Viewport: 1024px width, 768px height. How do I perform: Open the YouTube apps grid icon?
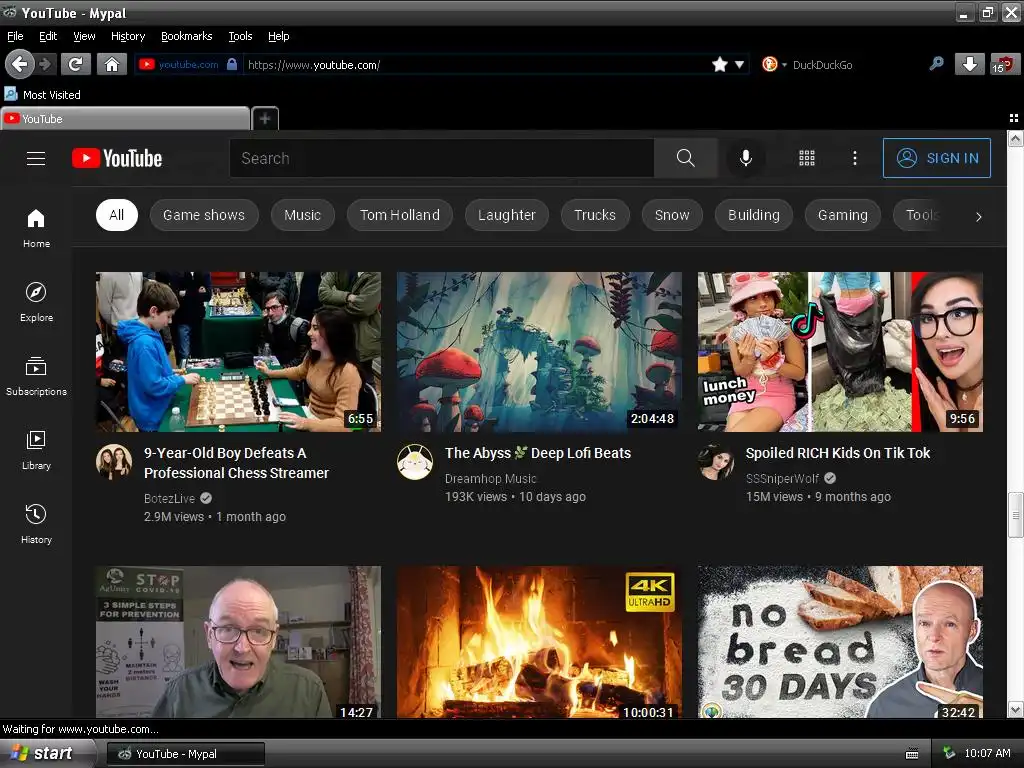coord(807,158)
